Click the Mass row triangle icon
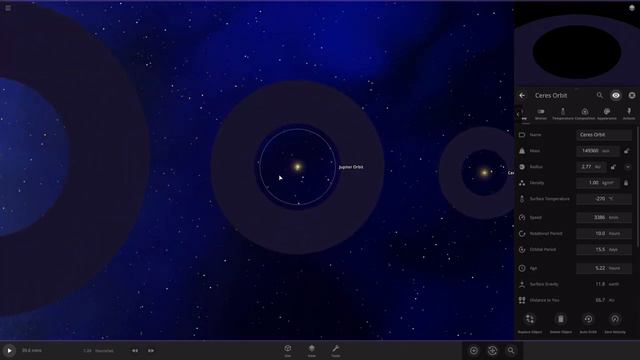 (522, 151)
